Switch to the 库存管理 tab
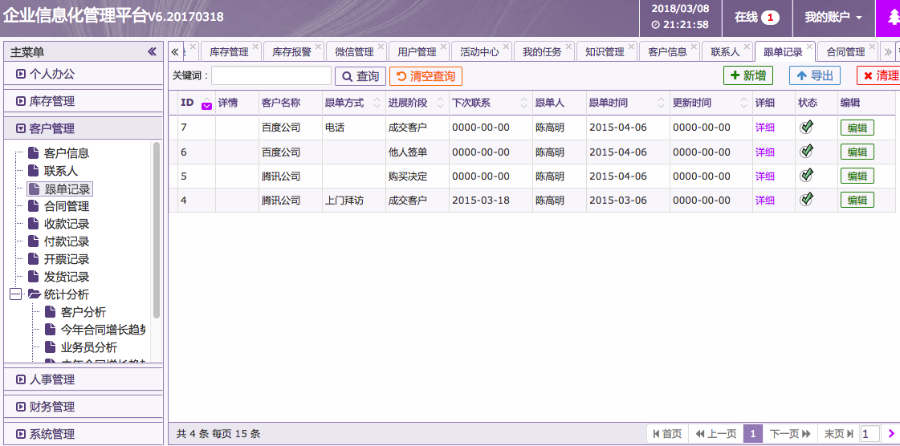The image size is (900, 446). point(229,52)
